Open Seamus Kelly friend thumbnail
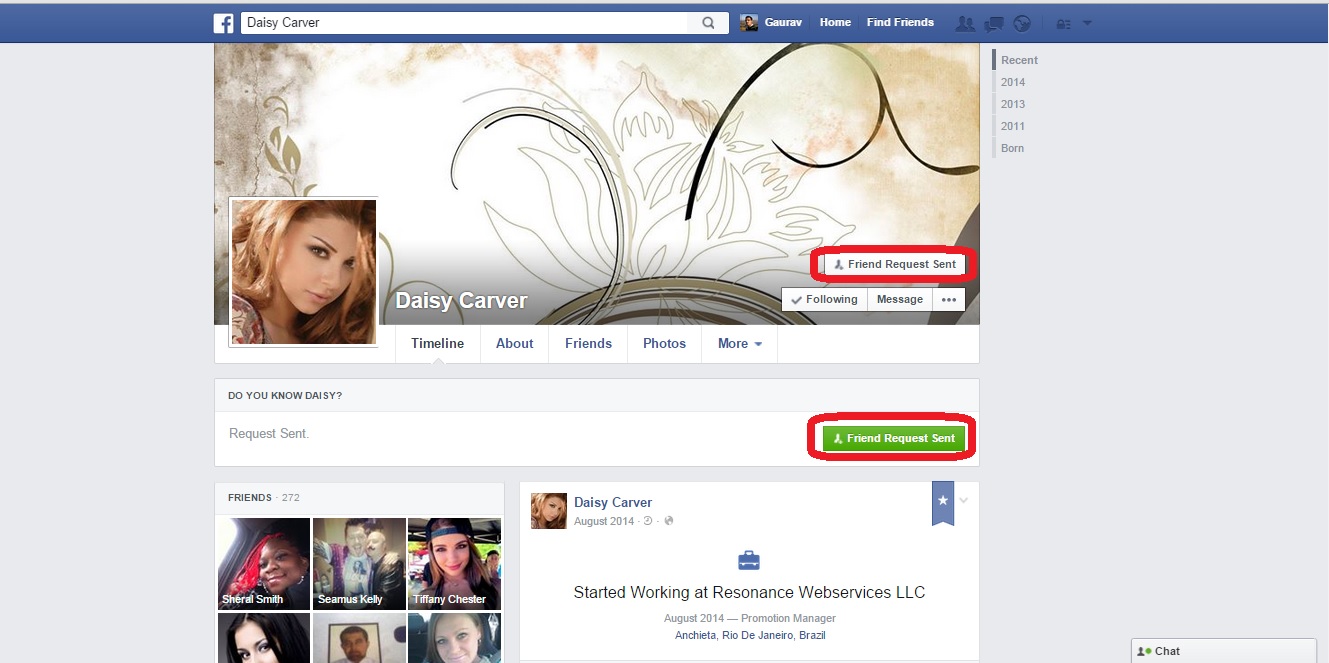This screenshot has height=663, width=1329. tap(359, 563)
